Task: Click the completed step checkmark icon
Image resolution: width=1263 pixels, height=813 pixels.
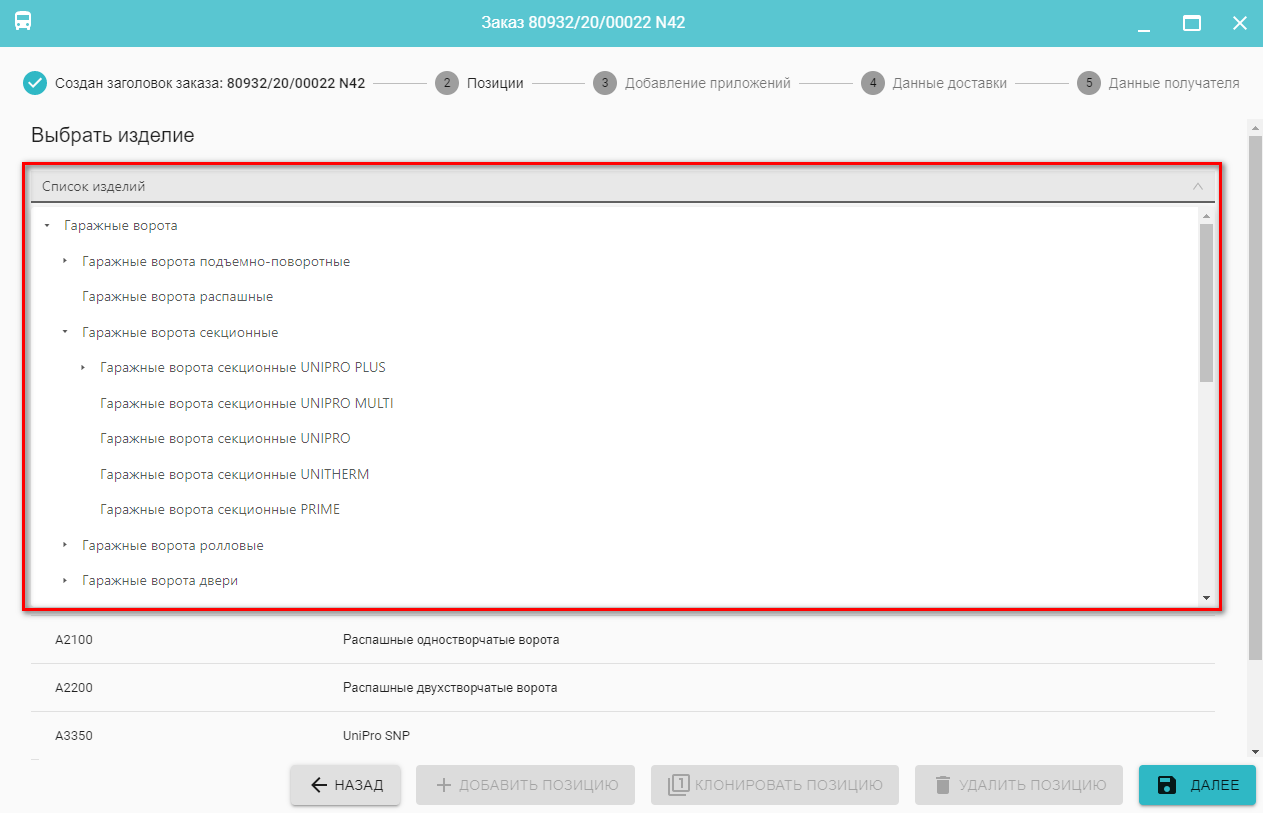Action: pyautogui.click(x=35, y=83)
